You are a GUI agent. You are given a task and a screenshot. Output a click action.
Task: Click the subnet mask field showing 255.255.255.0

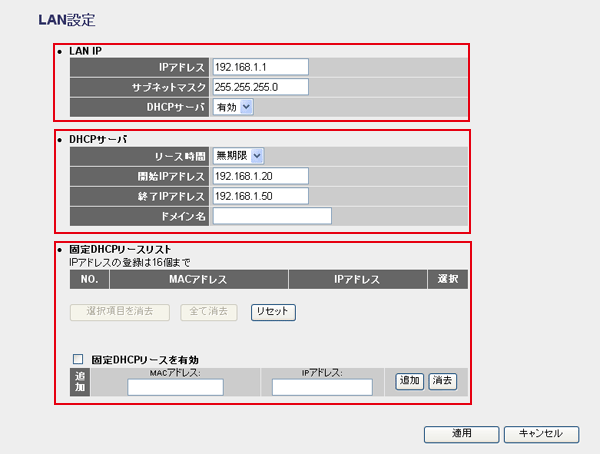(x=261, y=87)
